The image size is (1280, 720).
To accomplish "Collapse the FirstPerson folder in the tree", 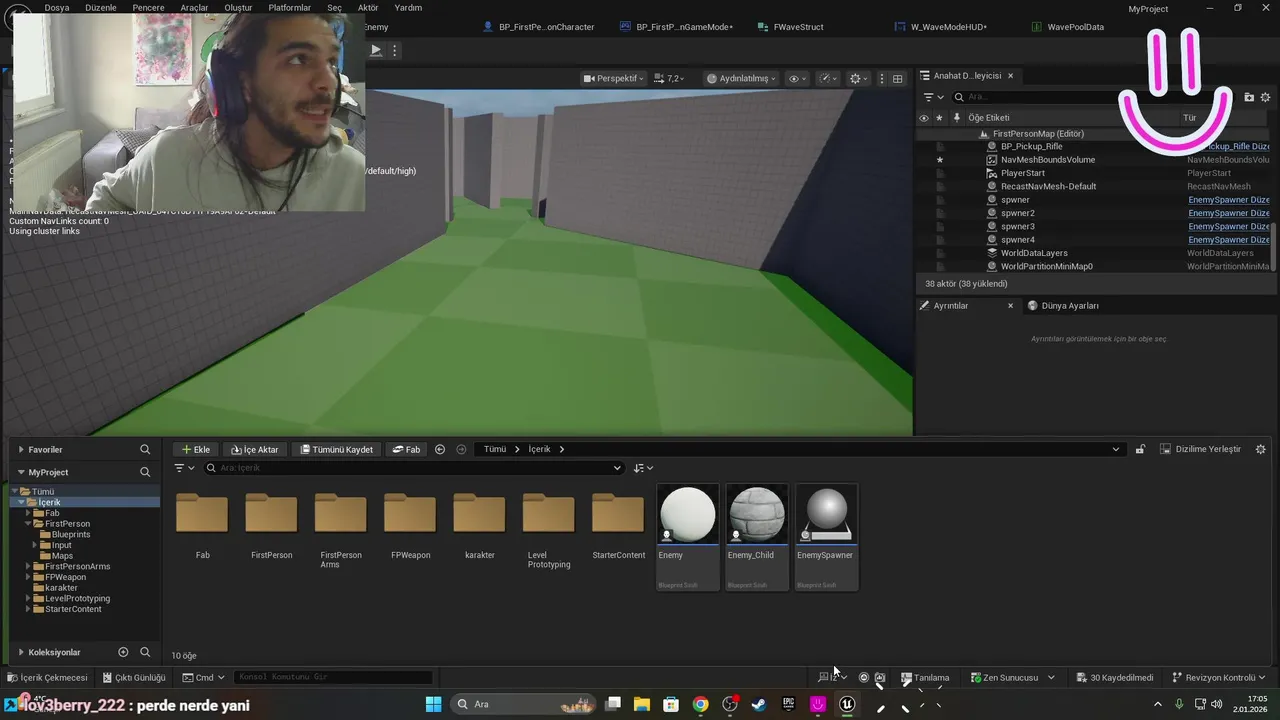I will pos(29,524).
